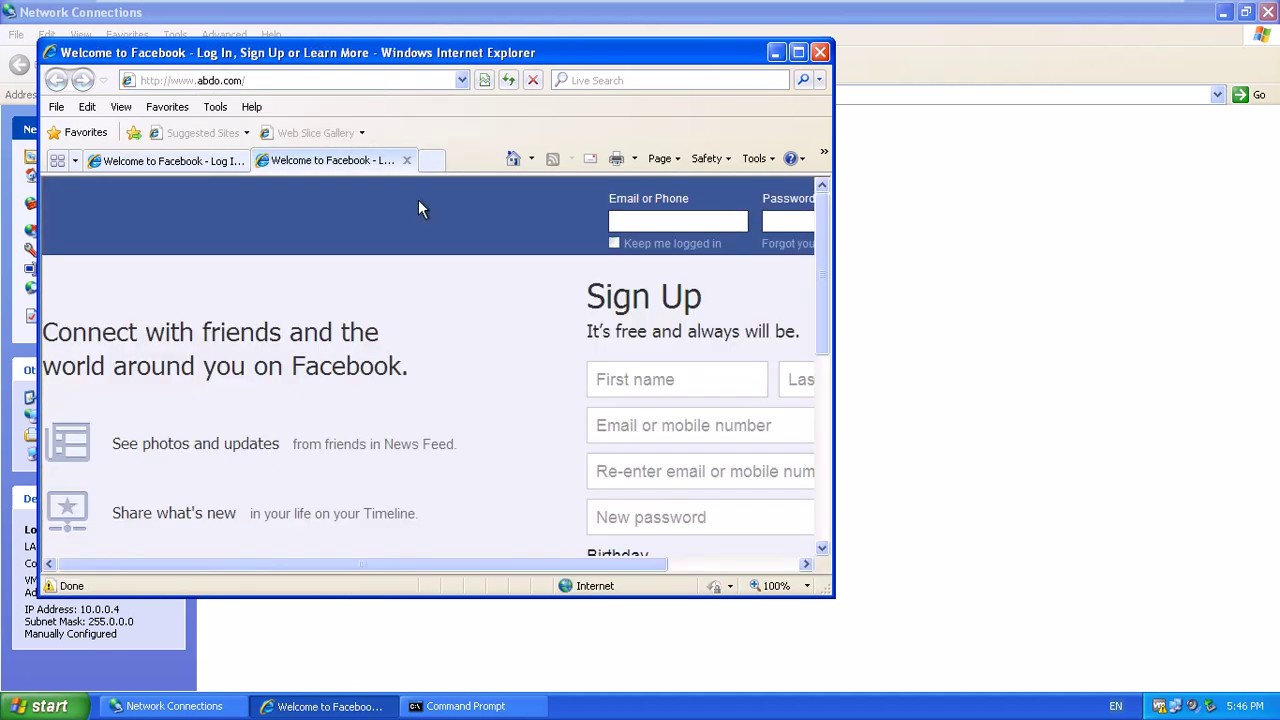Screen dimensions: 1280x720
Task: Click the horizontal scrollbar right arrow
Action: point(806,564)
